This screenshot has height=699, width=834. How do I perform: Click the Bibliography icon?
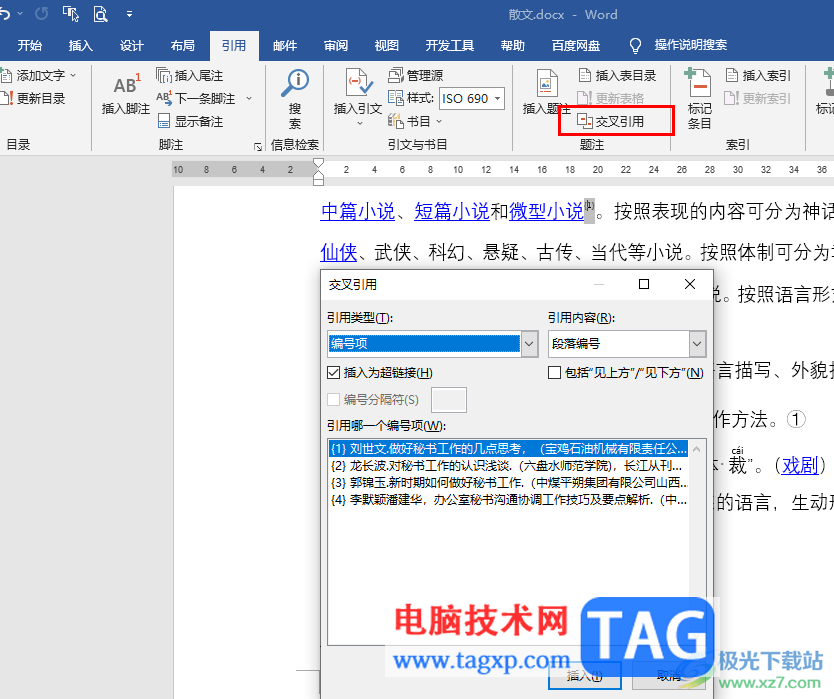point(395,121)
